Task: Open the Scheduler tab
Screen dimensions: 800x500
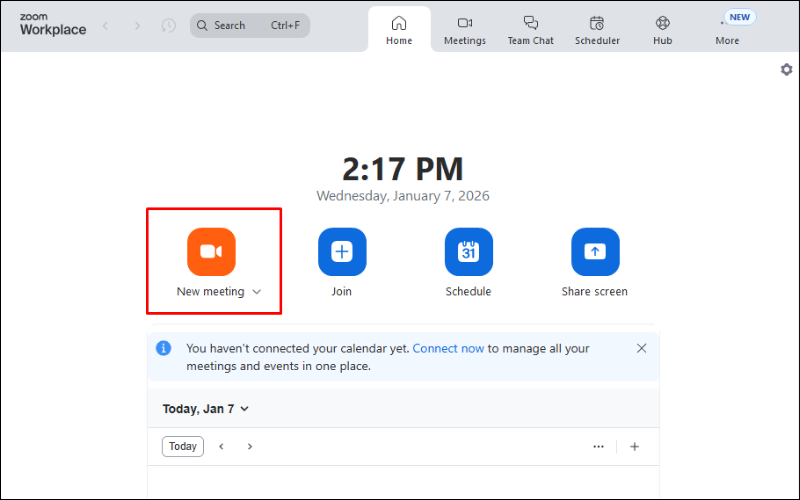Action: pos(597,30)
